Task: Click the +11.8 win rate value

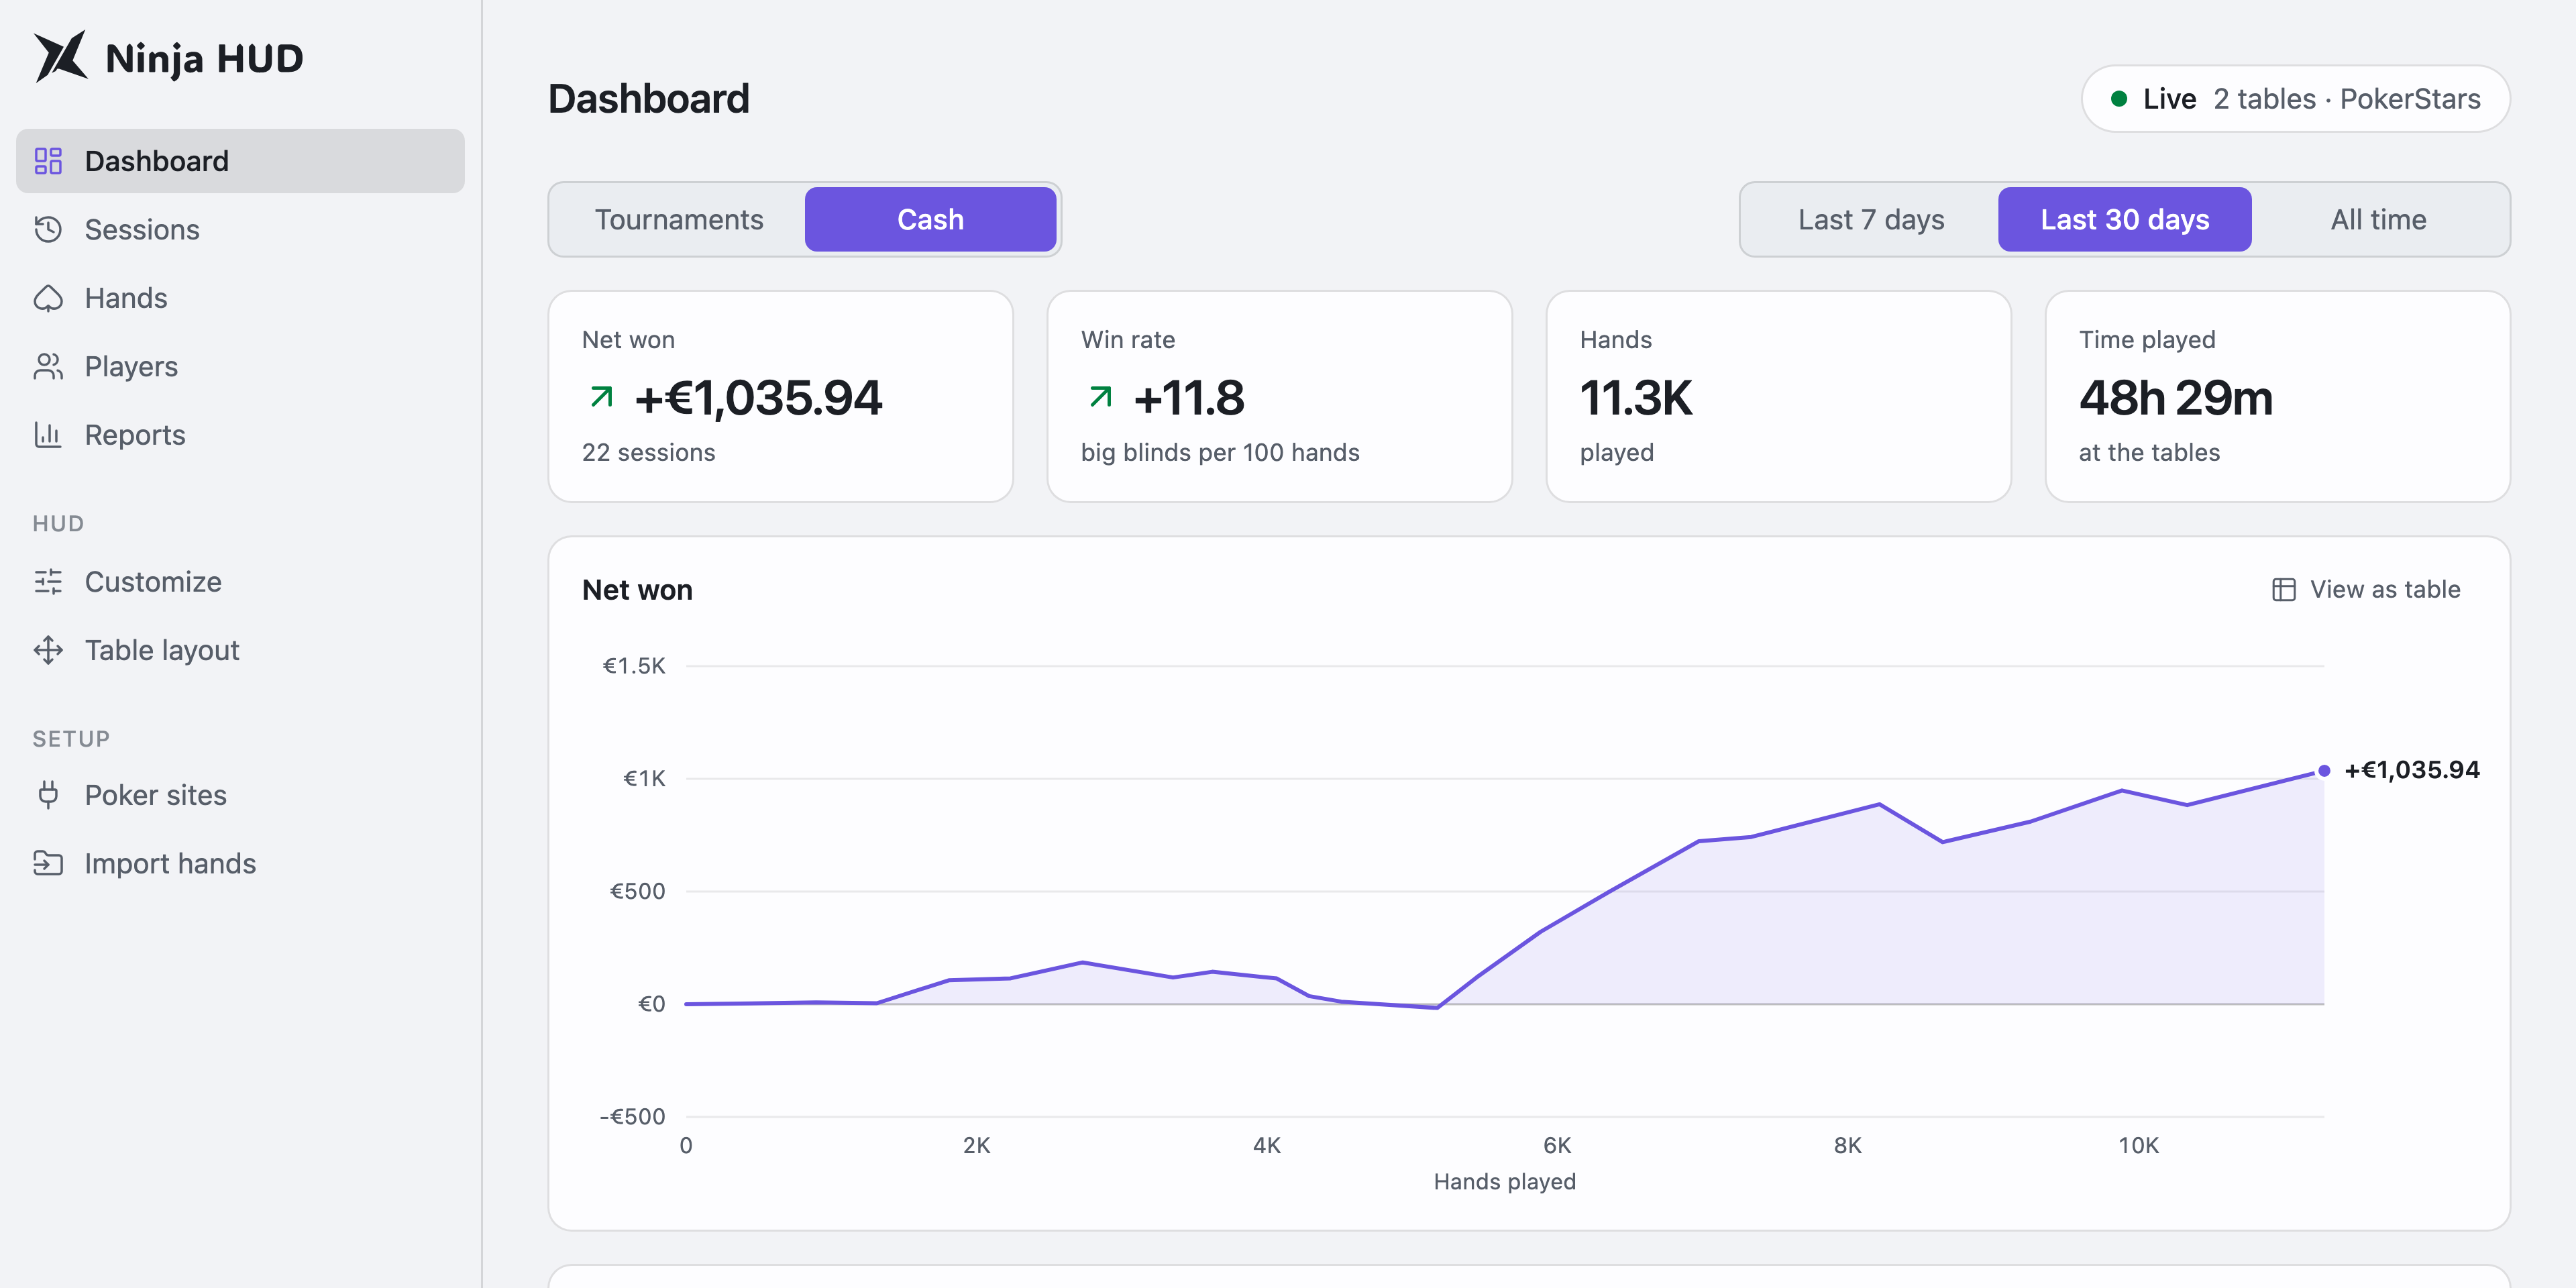Action: 1189,398
